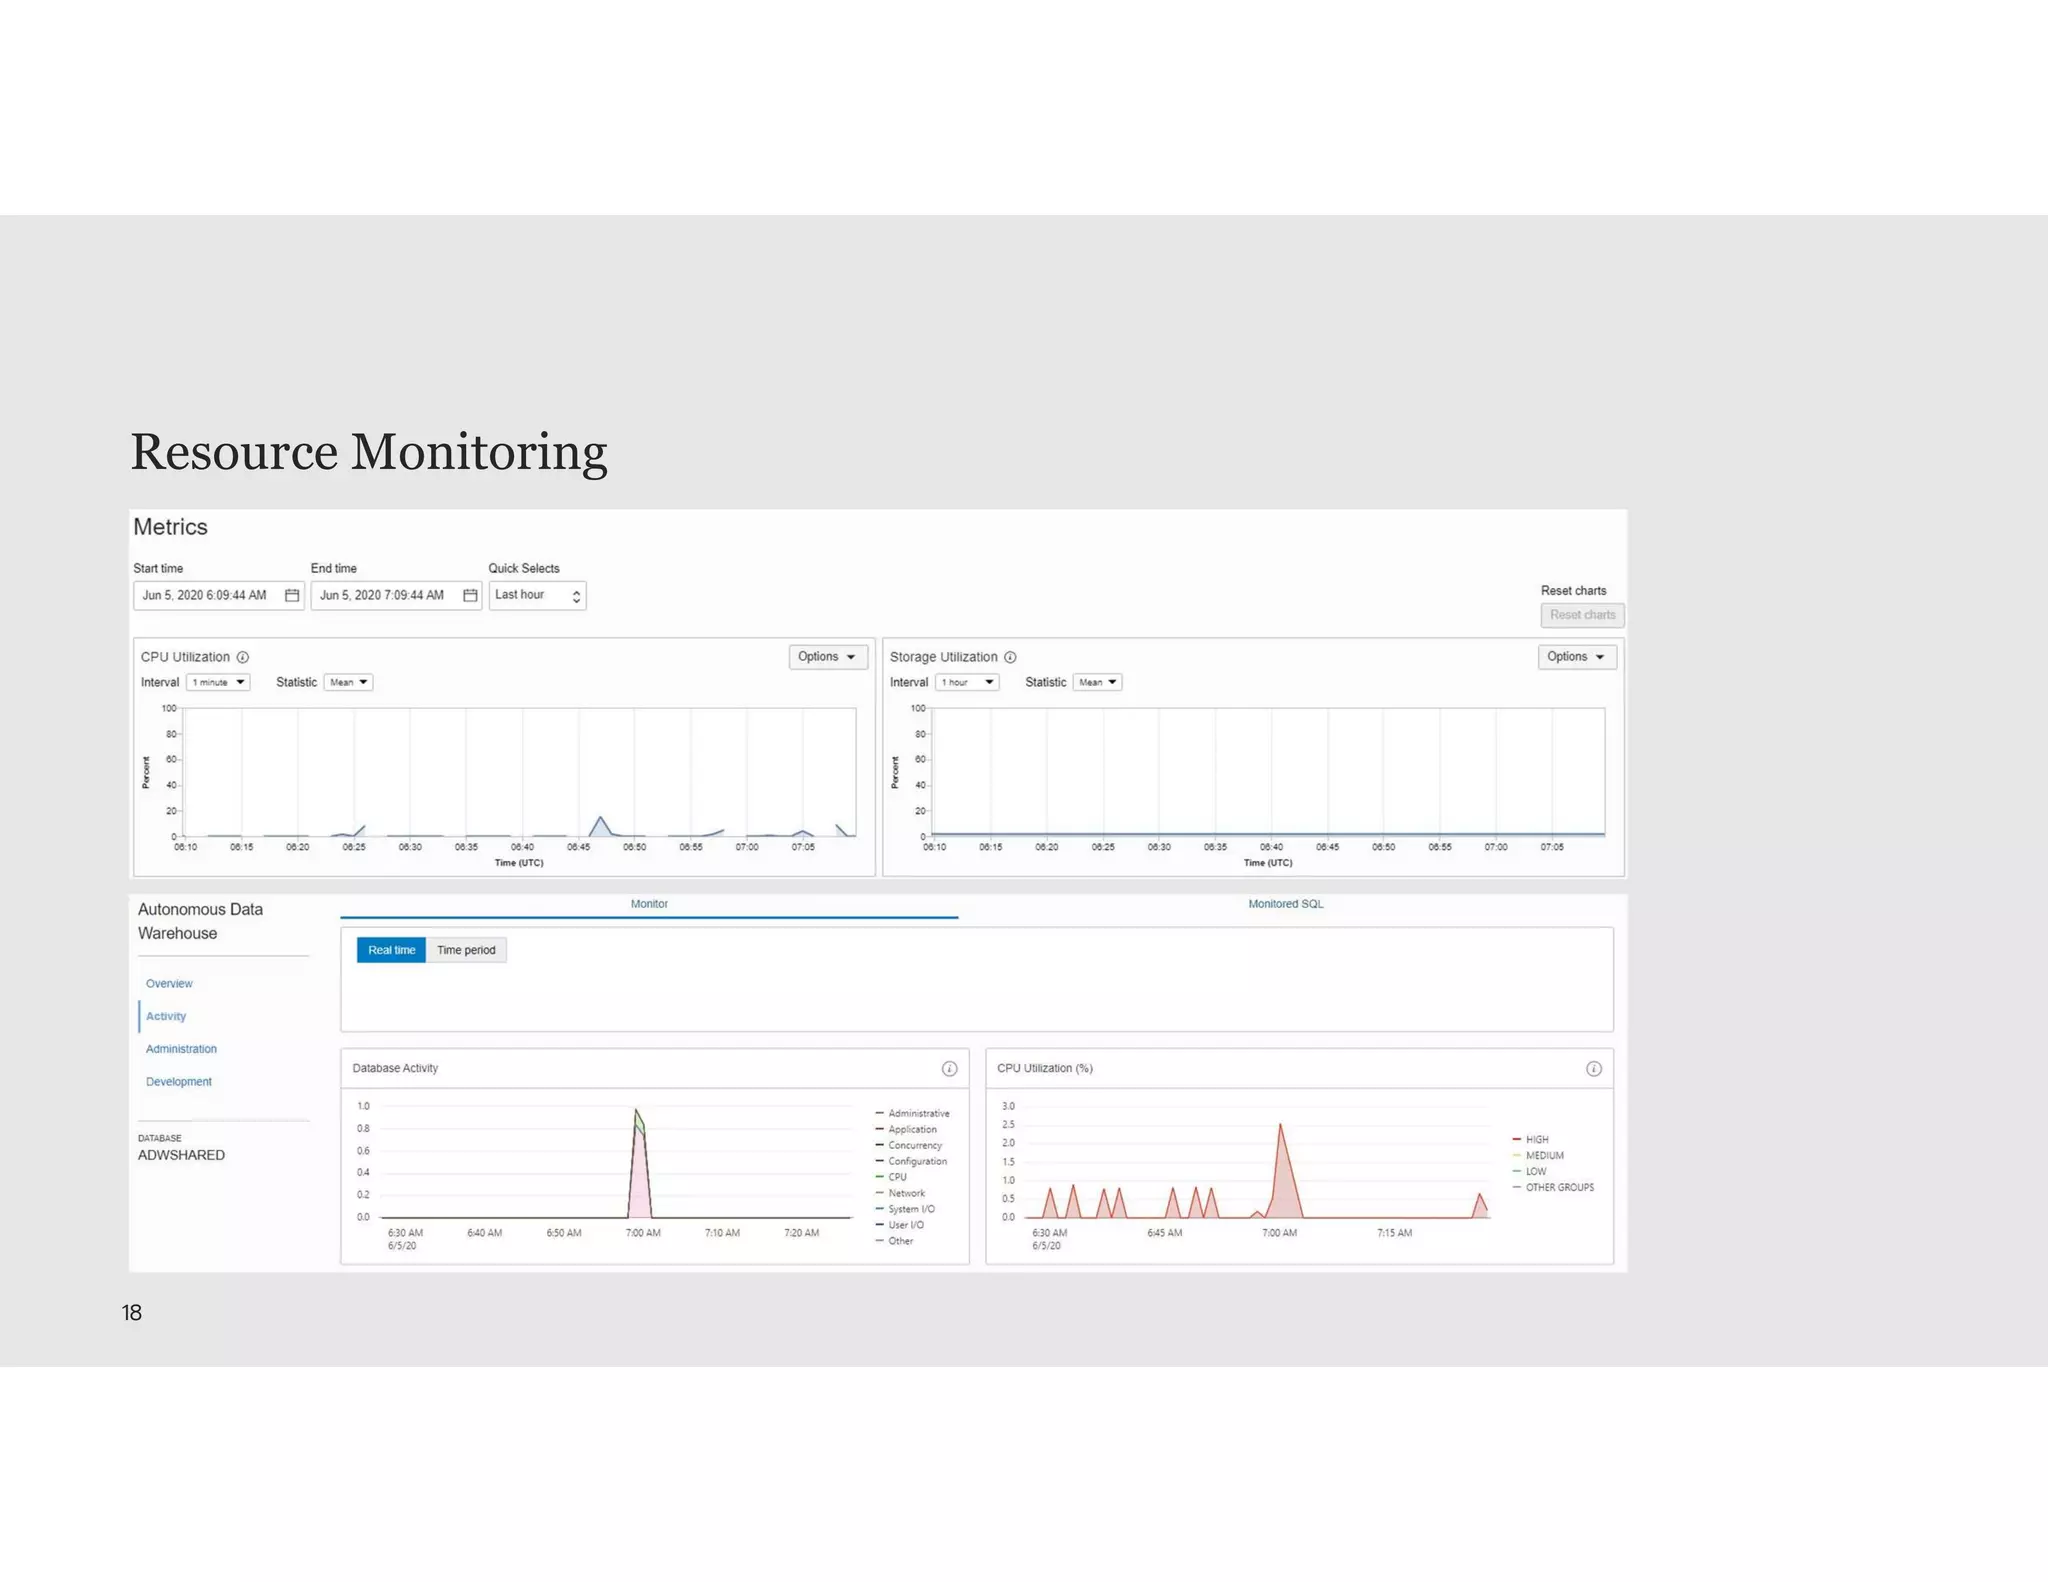Click the ADWSHARED database name
Viewport: 2048px width, 1582px height.
(181, 1155)
